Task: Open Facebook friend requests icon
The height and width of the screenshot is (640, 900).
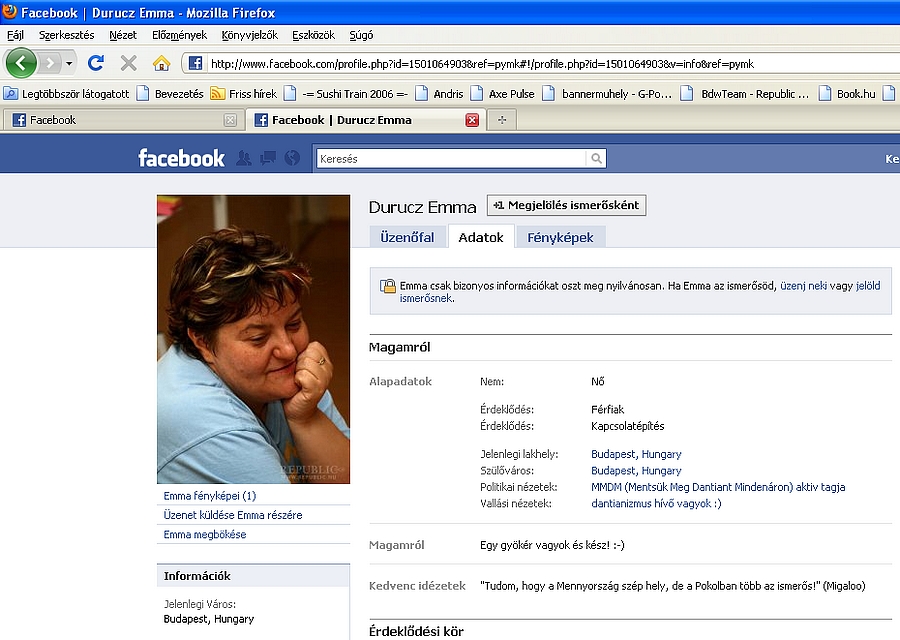Action: click(244, 158)
